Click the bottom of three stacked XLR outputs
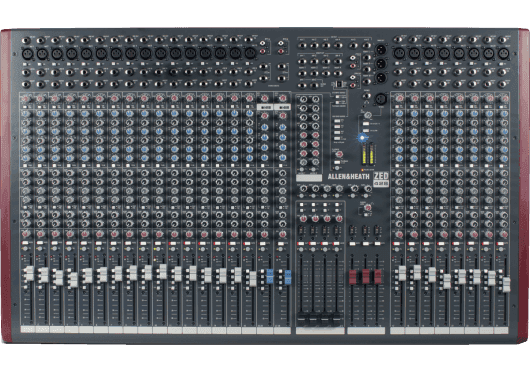The image size is (530, 371). [381, 77]
